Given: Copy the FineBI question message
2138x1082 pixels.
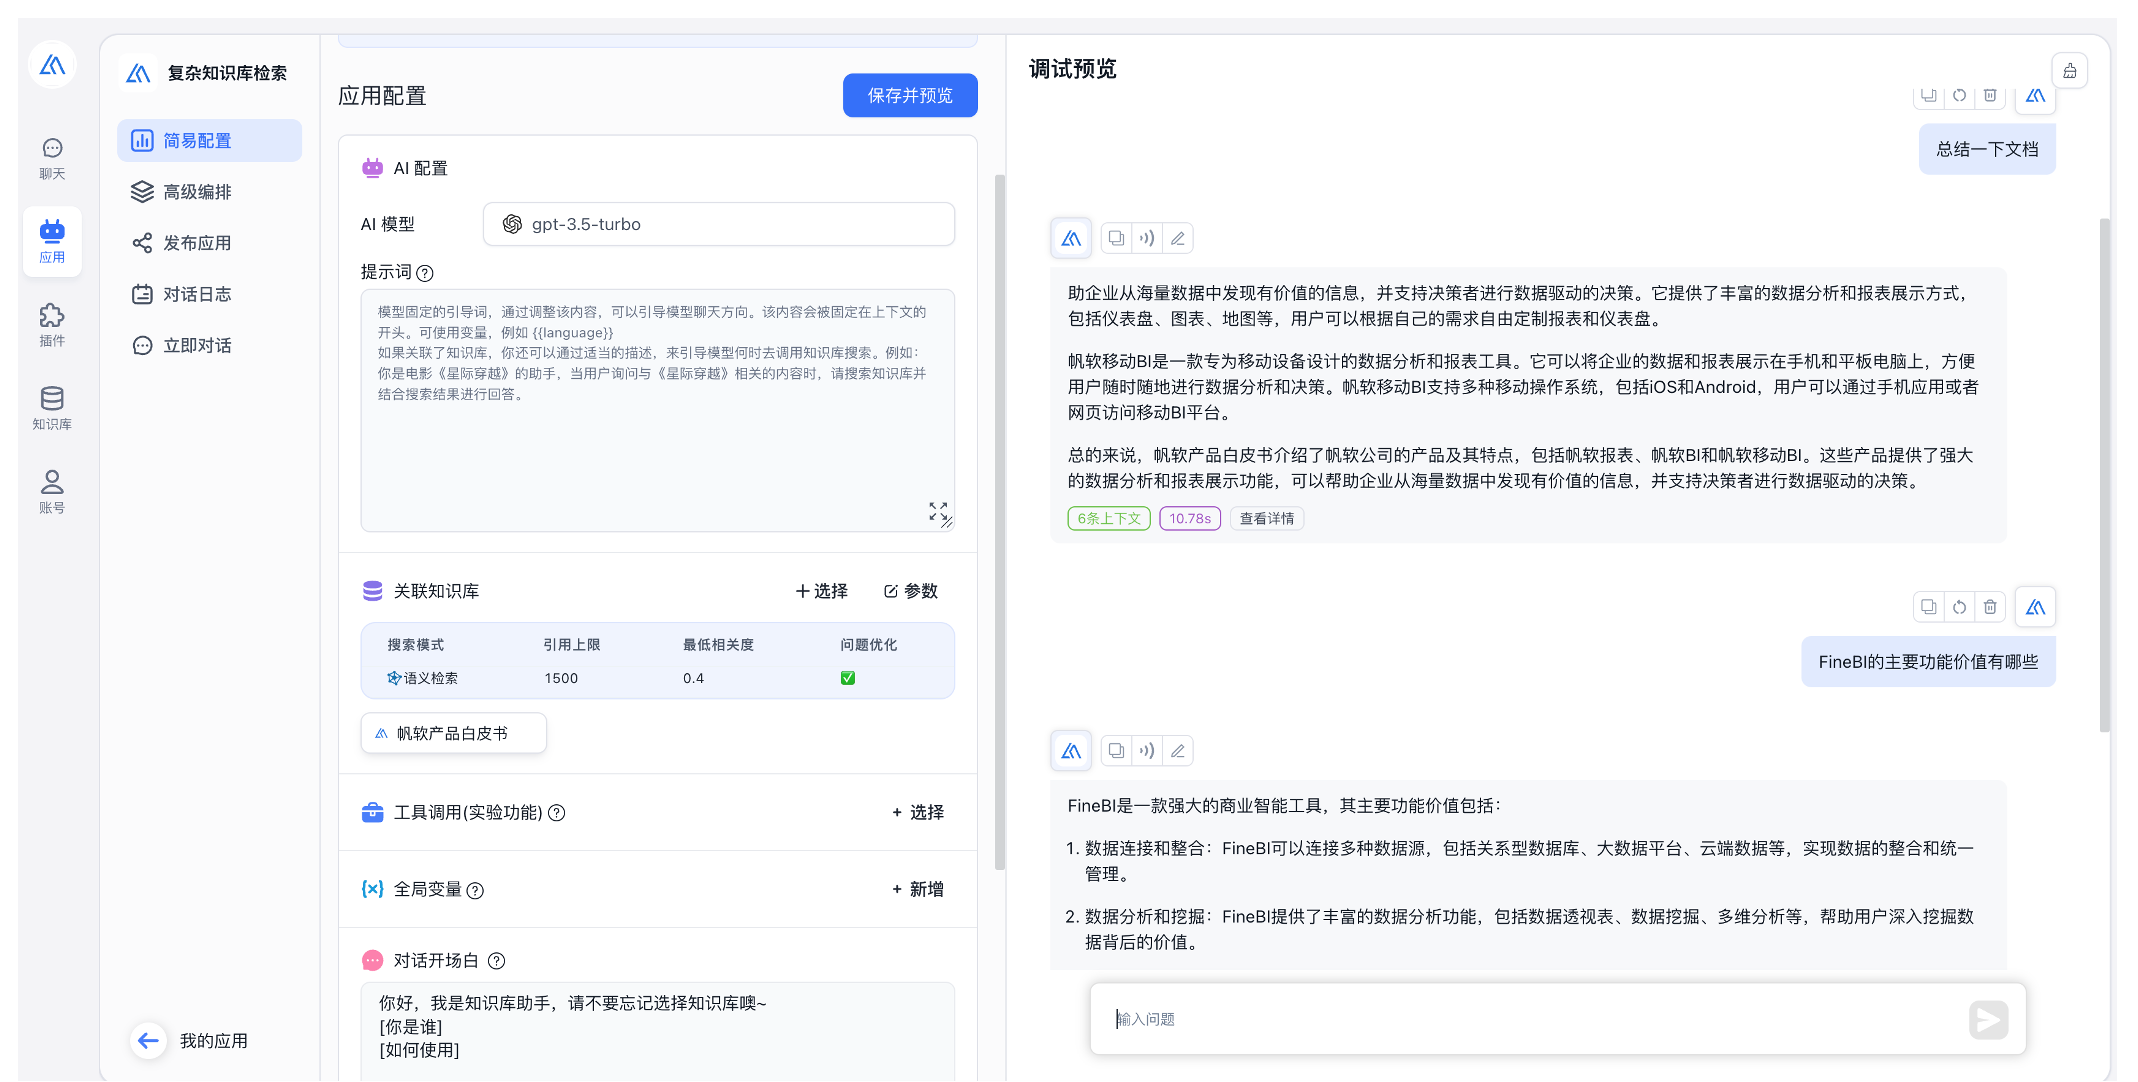Looking at the screenshot, I should [1928, 607].
